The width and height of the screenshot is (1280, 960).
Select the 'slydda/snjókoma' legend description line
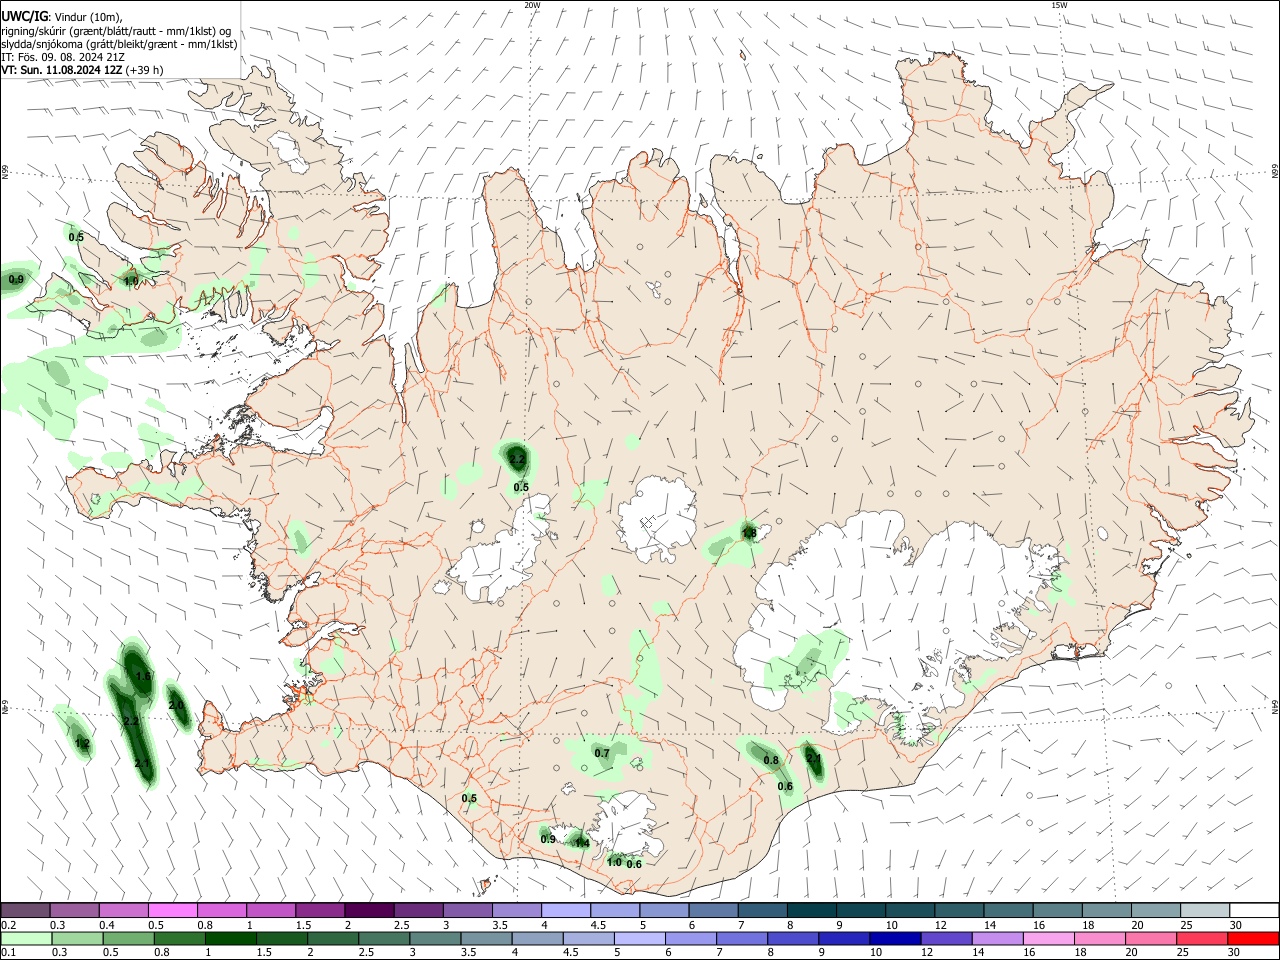tap(119, 43)
